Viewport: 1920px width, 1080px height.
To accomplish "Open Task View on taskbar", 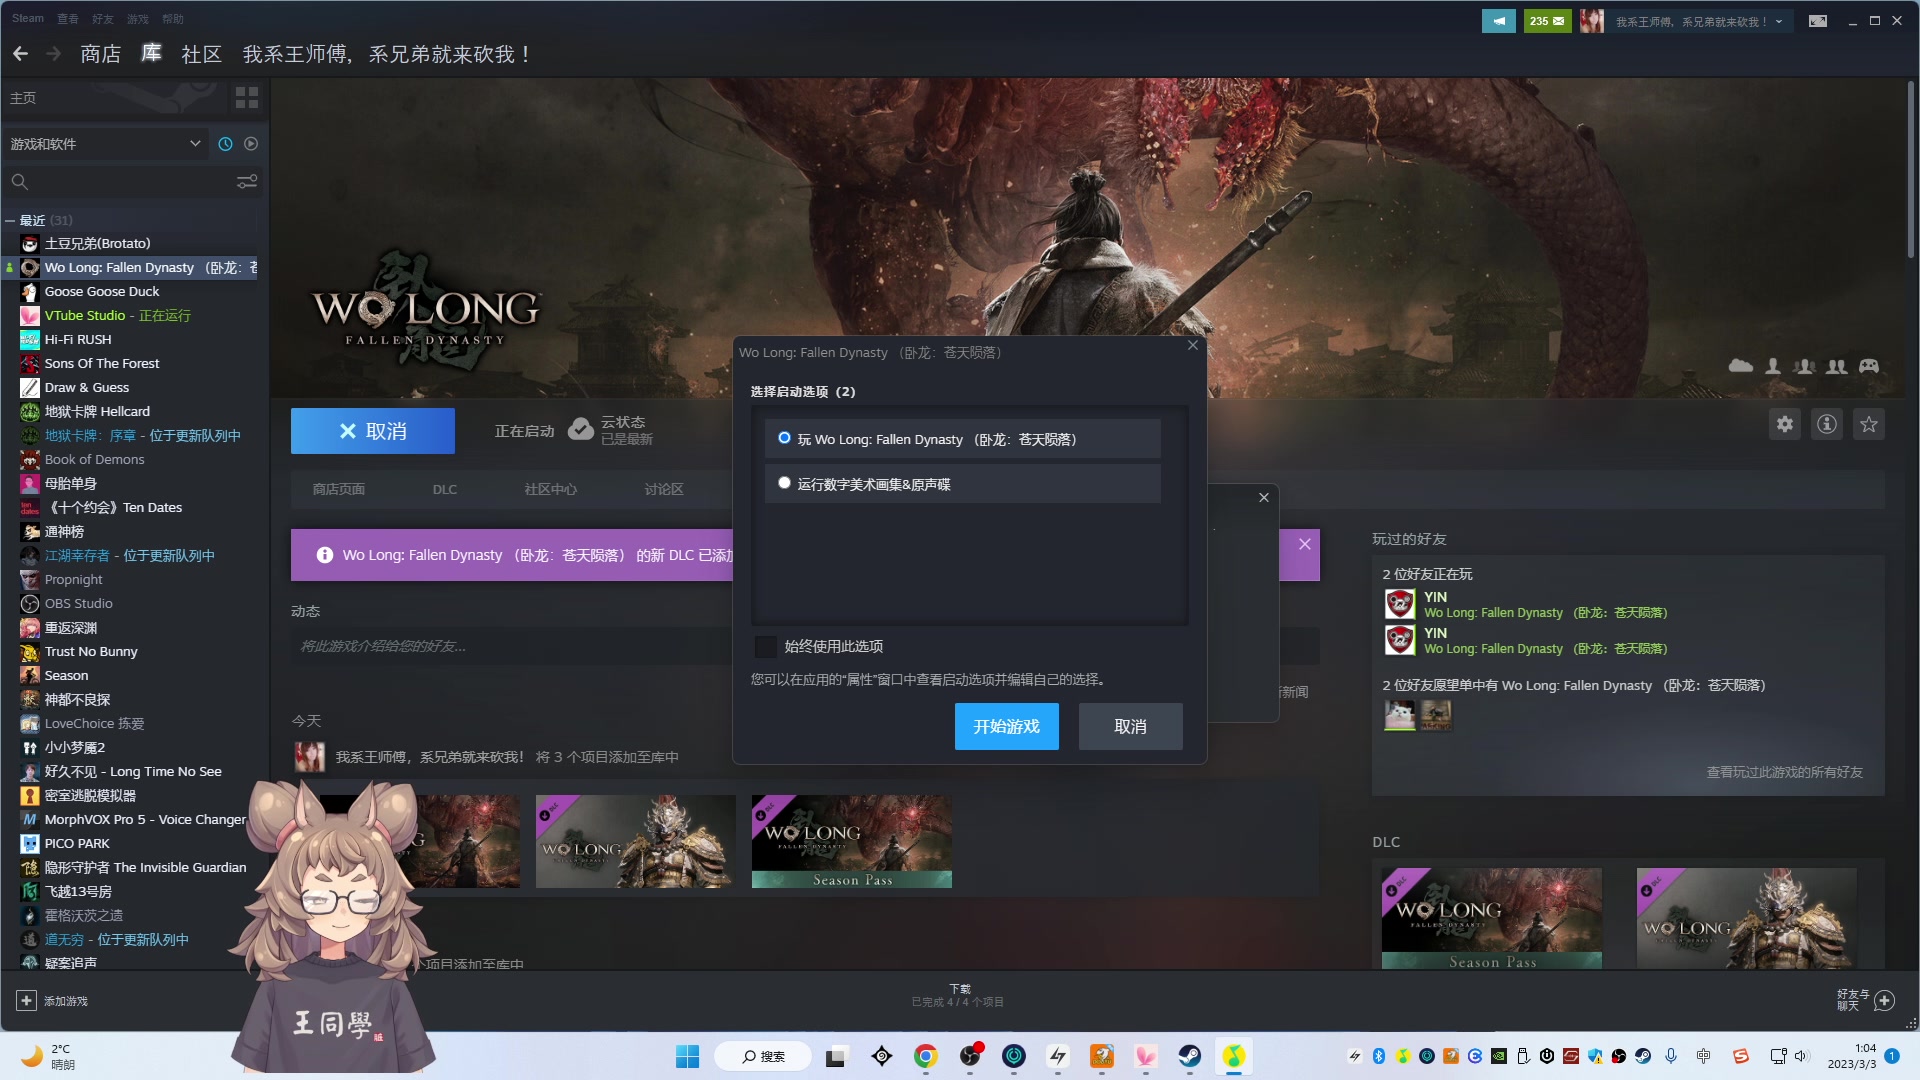I will [836, 1056].
